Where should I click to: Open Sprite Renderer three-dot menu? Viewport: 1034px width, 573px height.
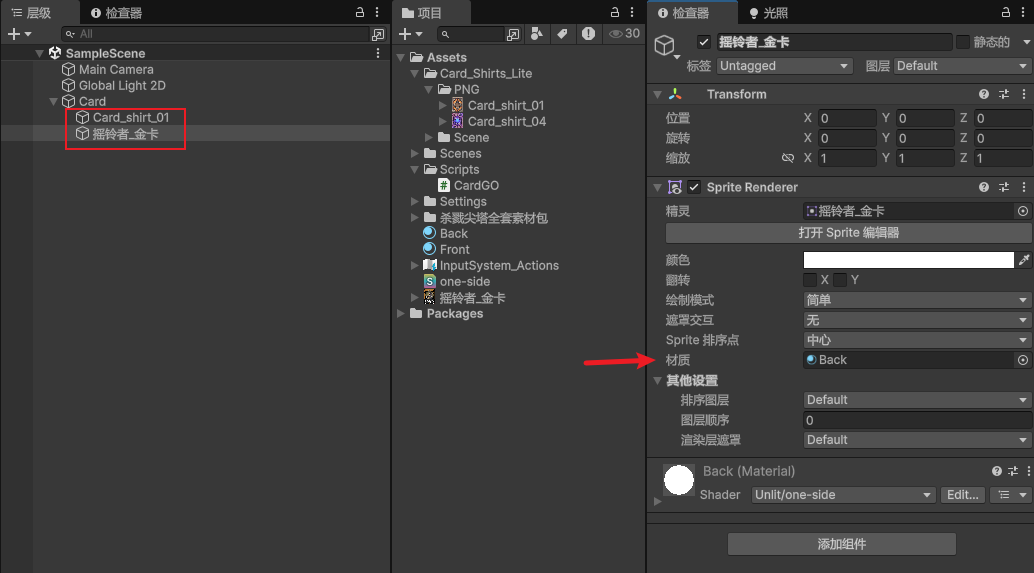1023,187
